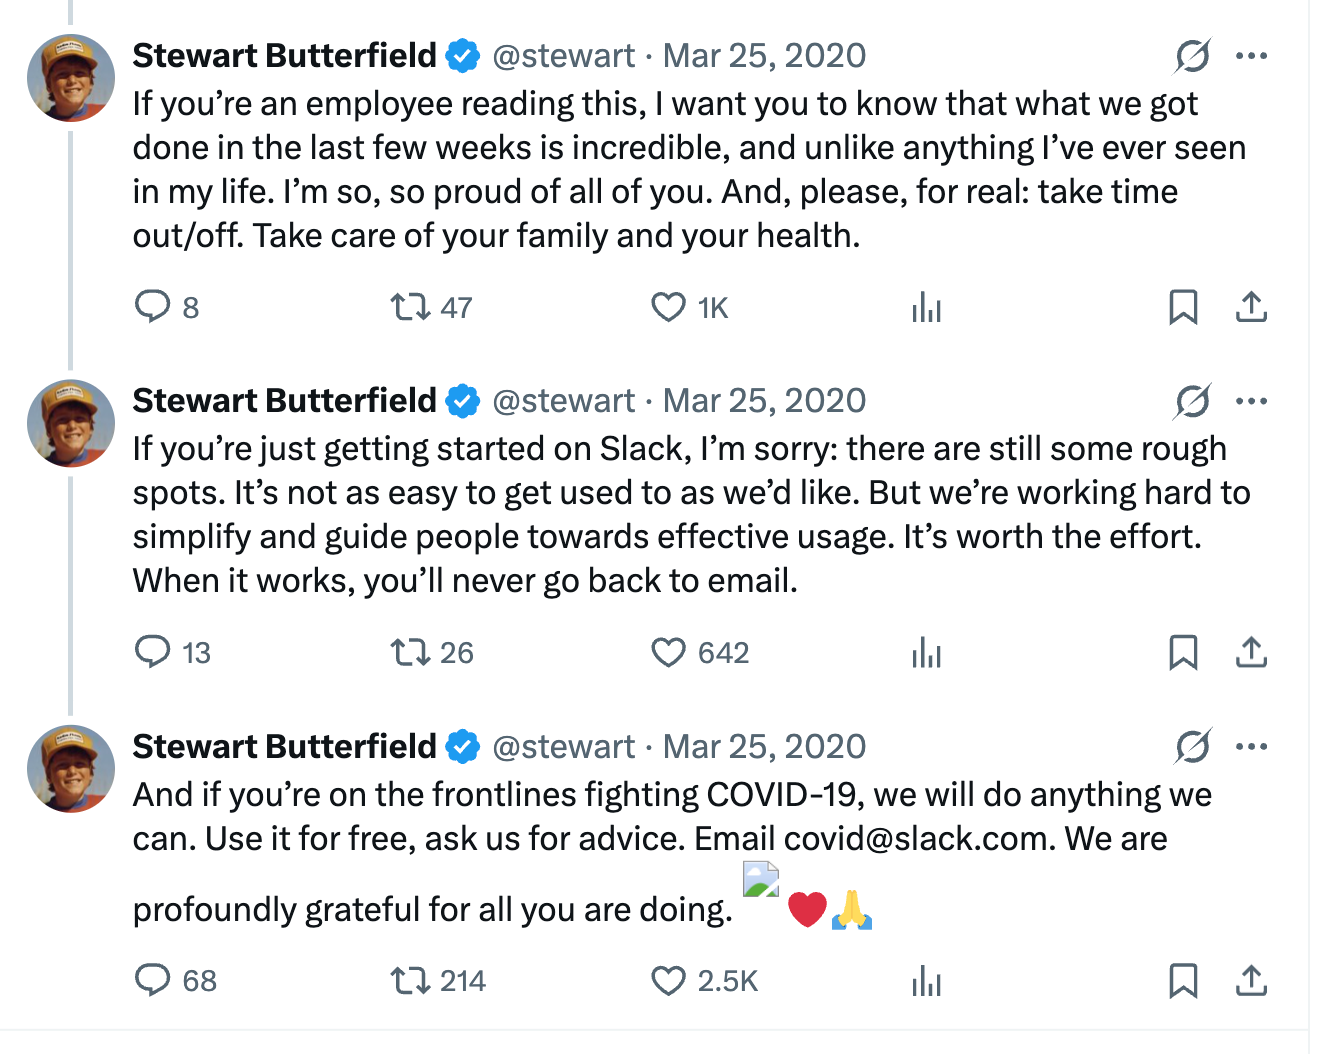
Task: Open Grok icon on the first tweet
Action: (x=1193, y=56)
